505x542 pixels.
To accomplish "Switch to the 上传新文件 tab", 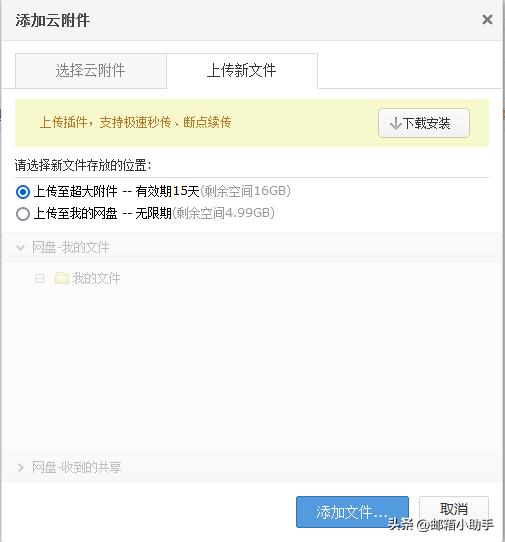I will click(x=242, y=71).
